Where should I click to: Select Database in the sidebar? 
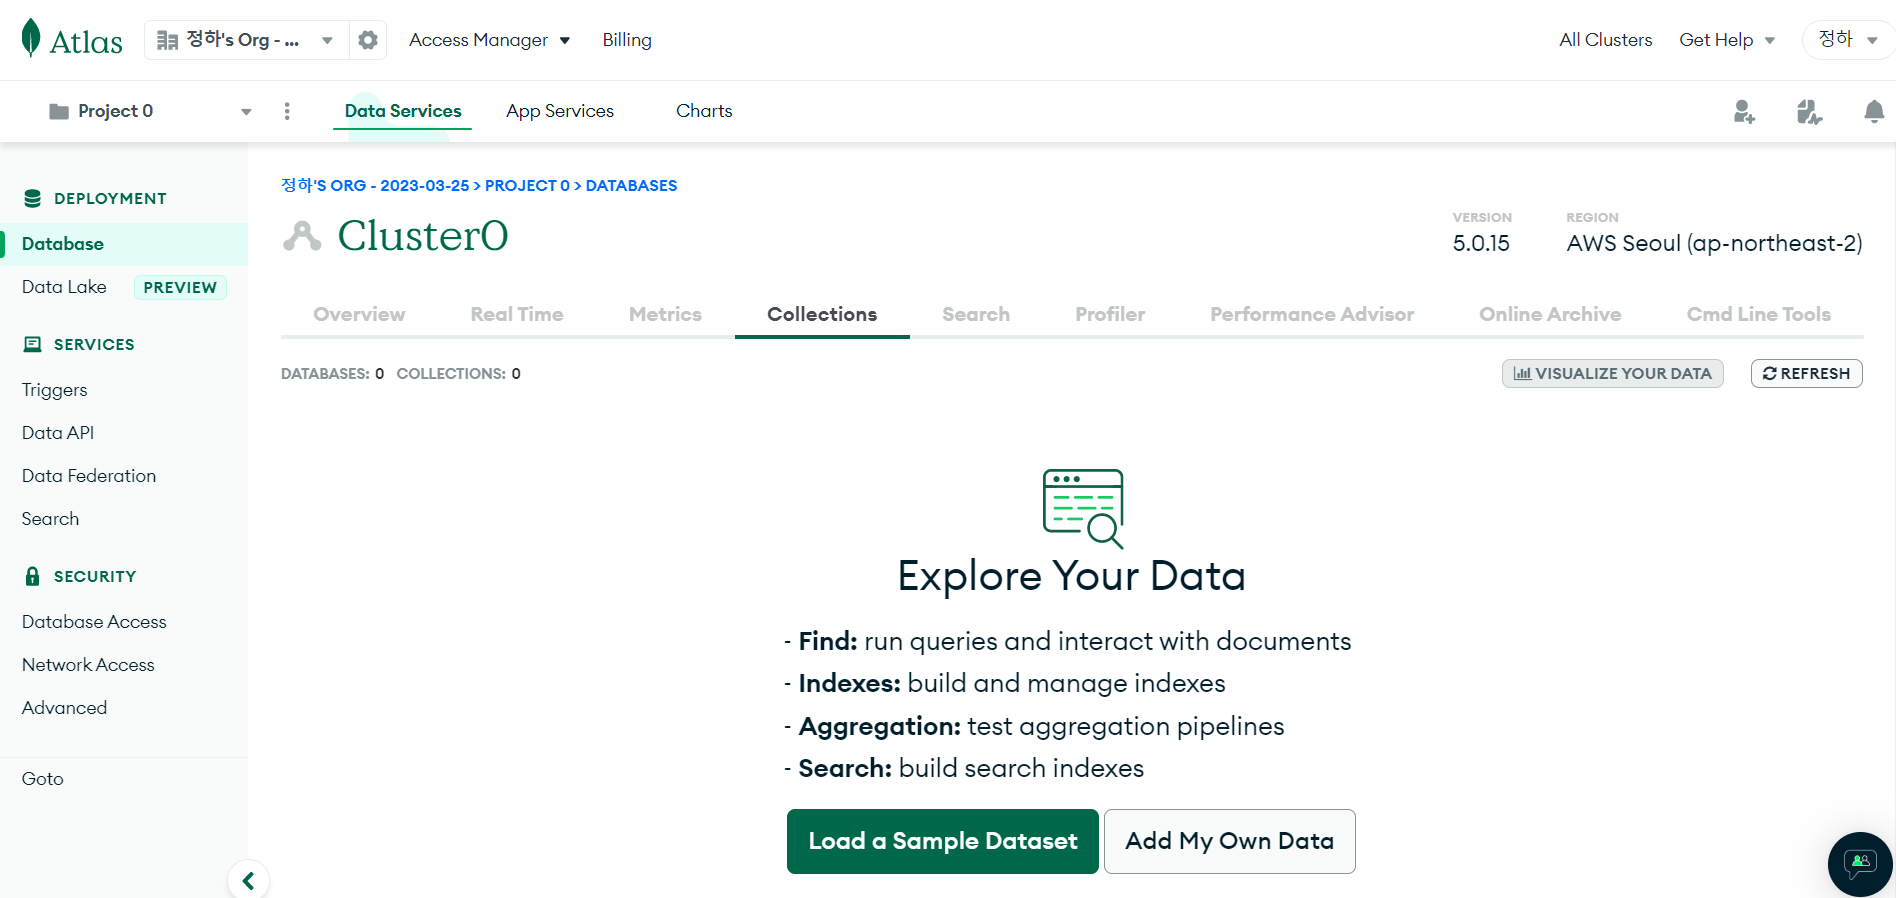pyautogui.click(x=124, y=244)
